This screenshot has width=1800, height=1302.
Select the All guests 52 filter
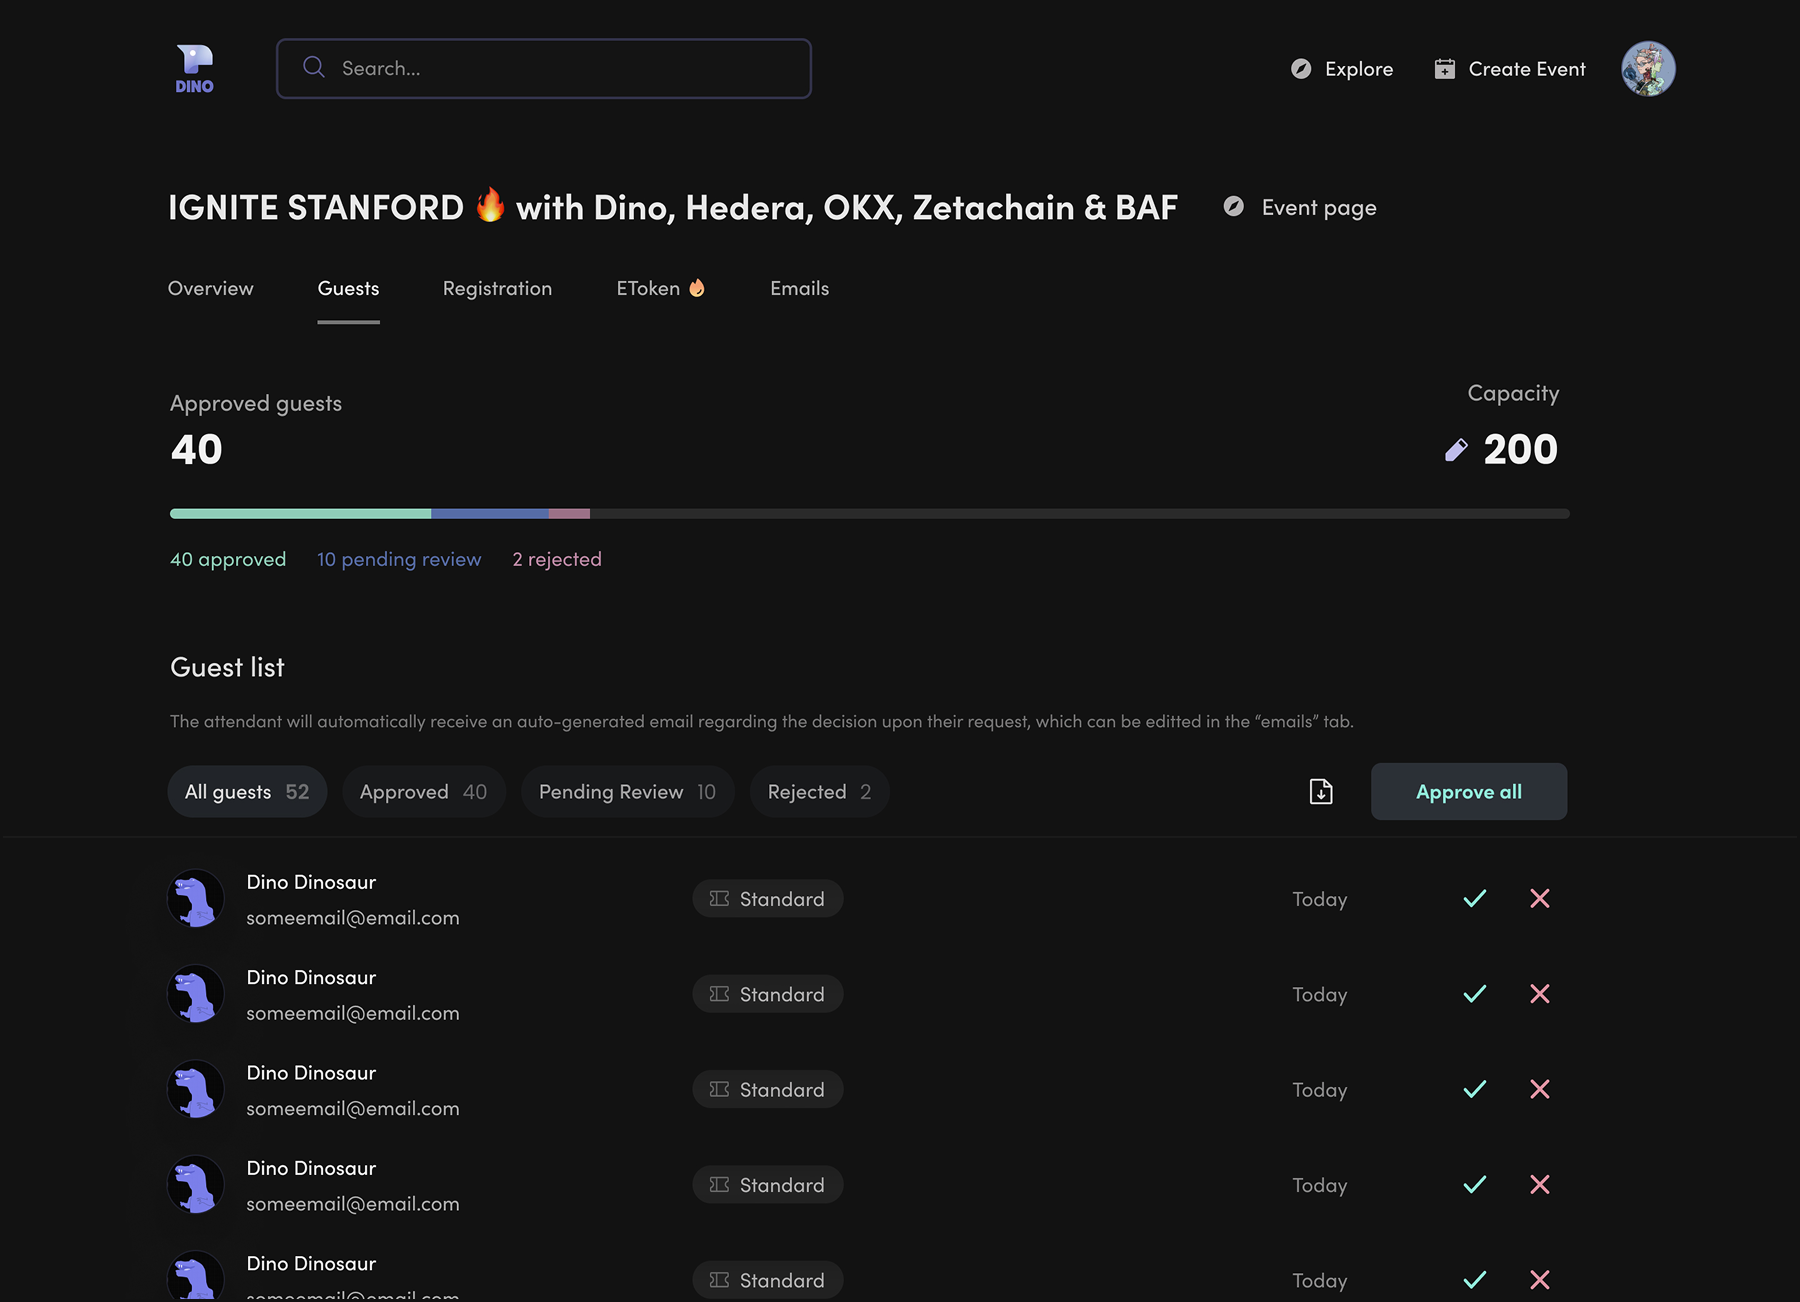246,791
